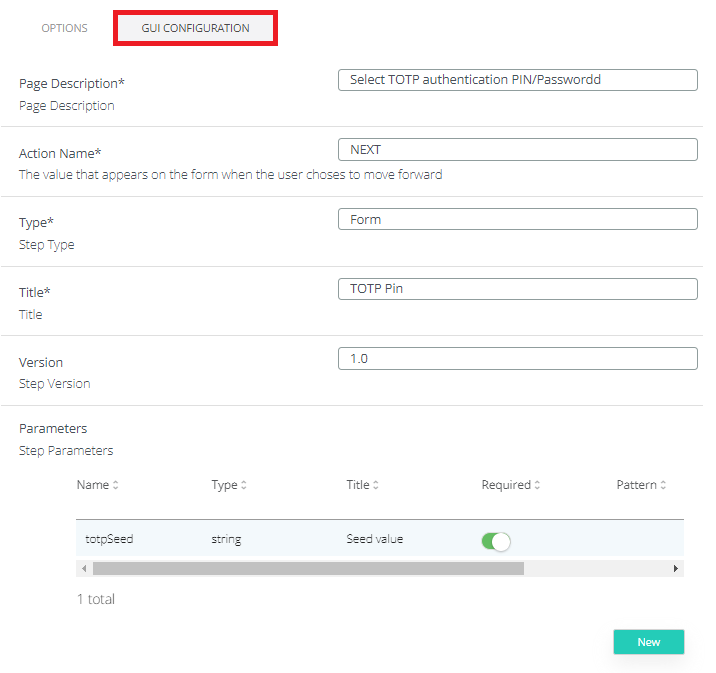716x673 pixels.
Task: Click the Seed value title cell
Action: pyautogui.click(x=375, y=539)
